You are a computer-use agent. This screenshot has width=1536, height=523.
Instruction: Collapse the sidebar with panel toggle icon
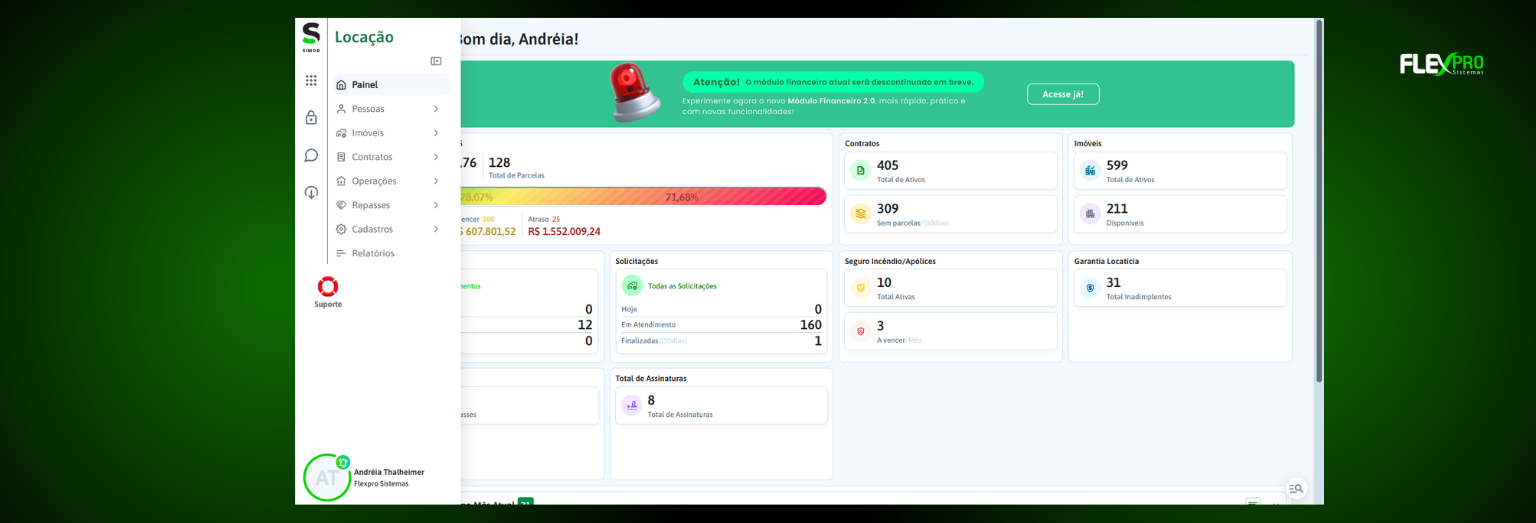pos(436,61)
